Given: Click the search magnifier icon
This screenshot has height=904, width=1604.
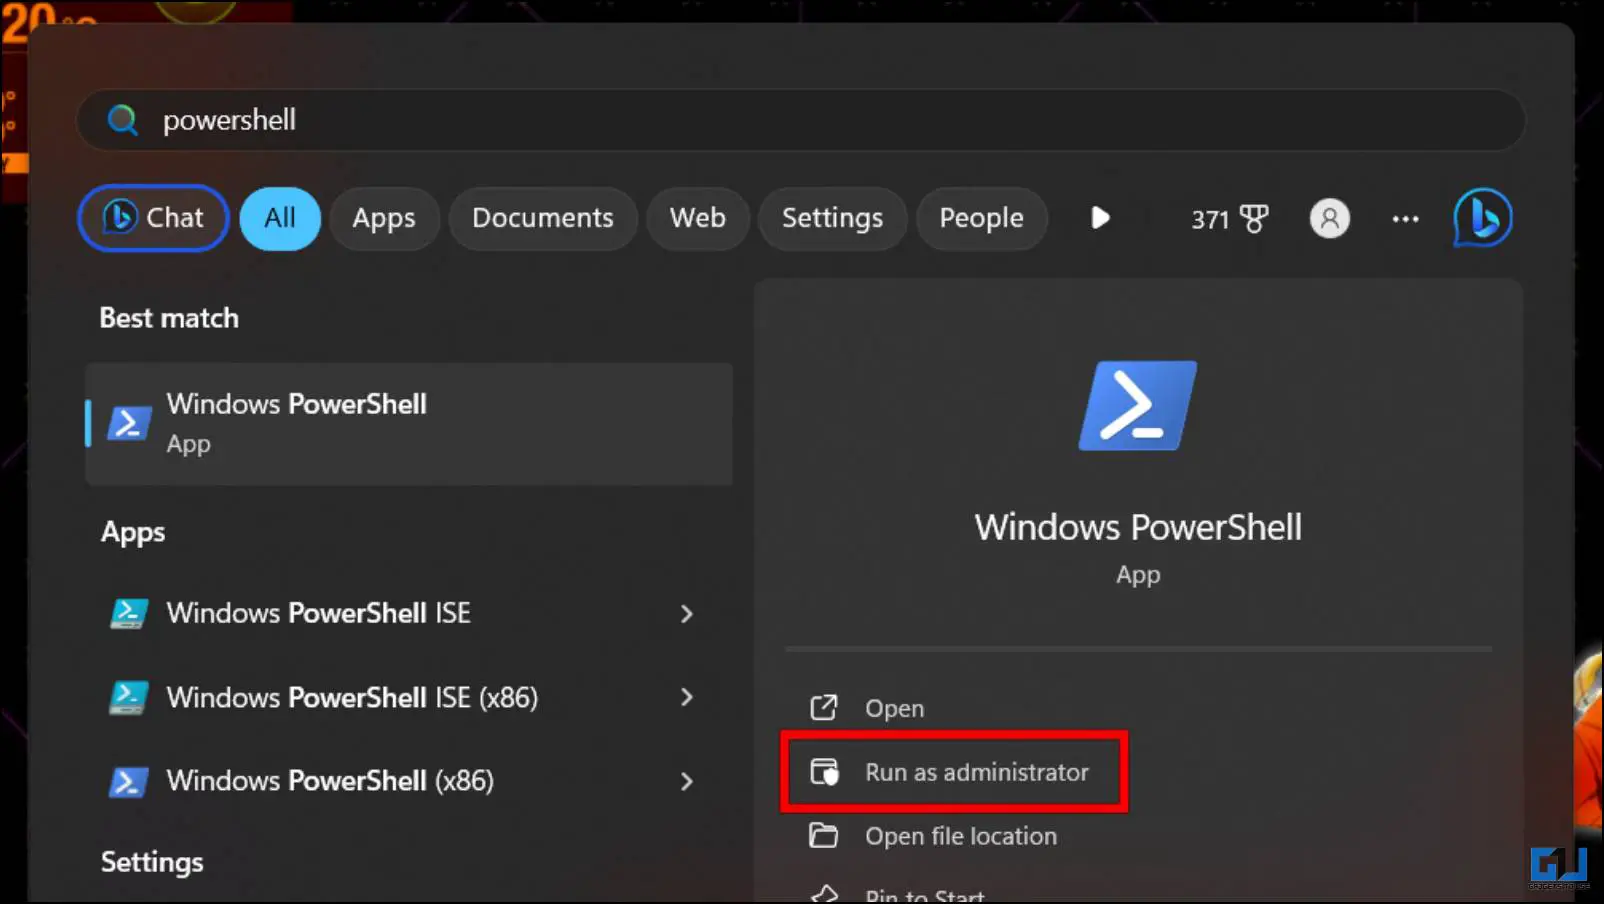Looking at the screenshot, I should click(x=122, y=120).
